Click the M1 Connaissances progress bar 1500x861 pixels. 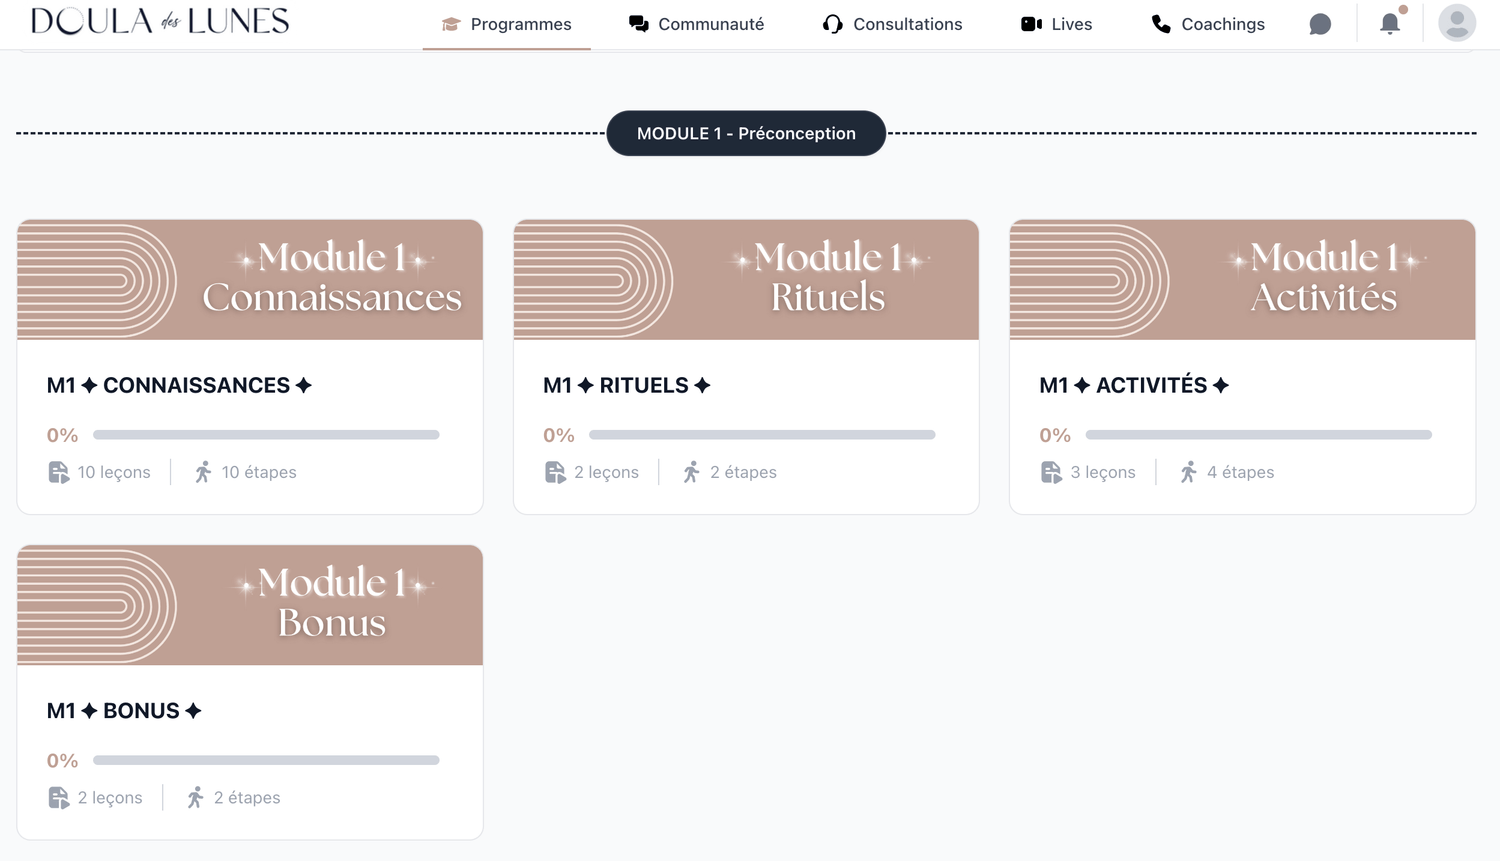266,435
